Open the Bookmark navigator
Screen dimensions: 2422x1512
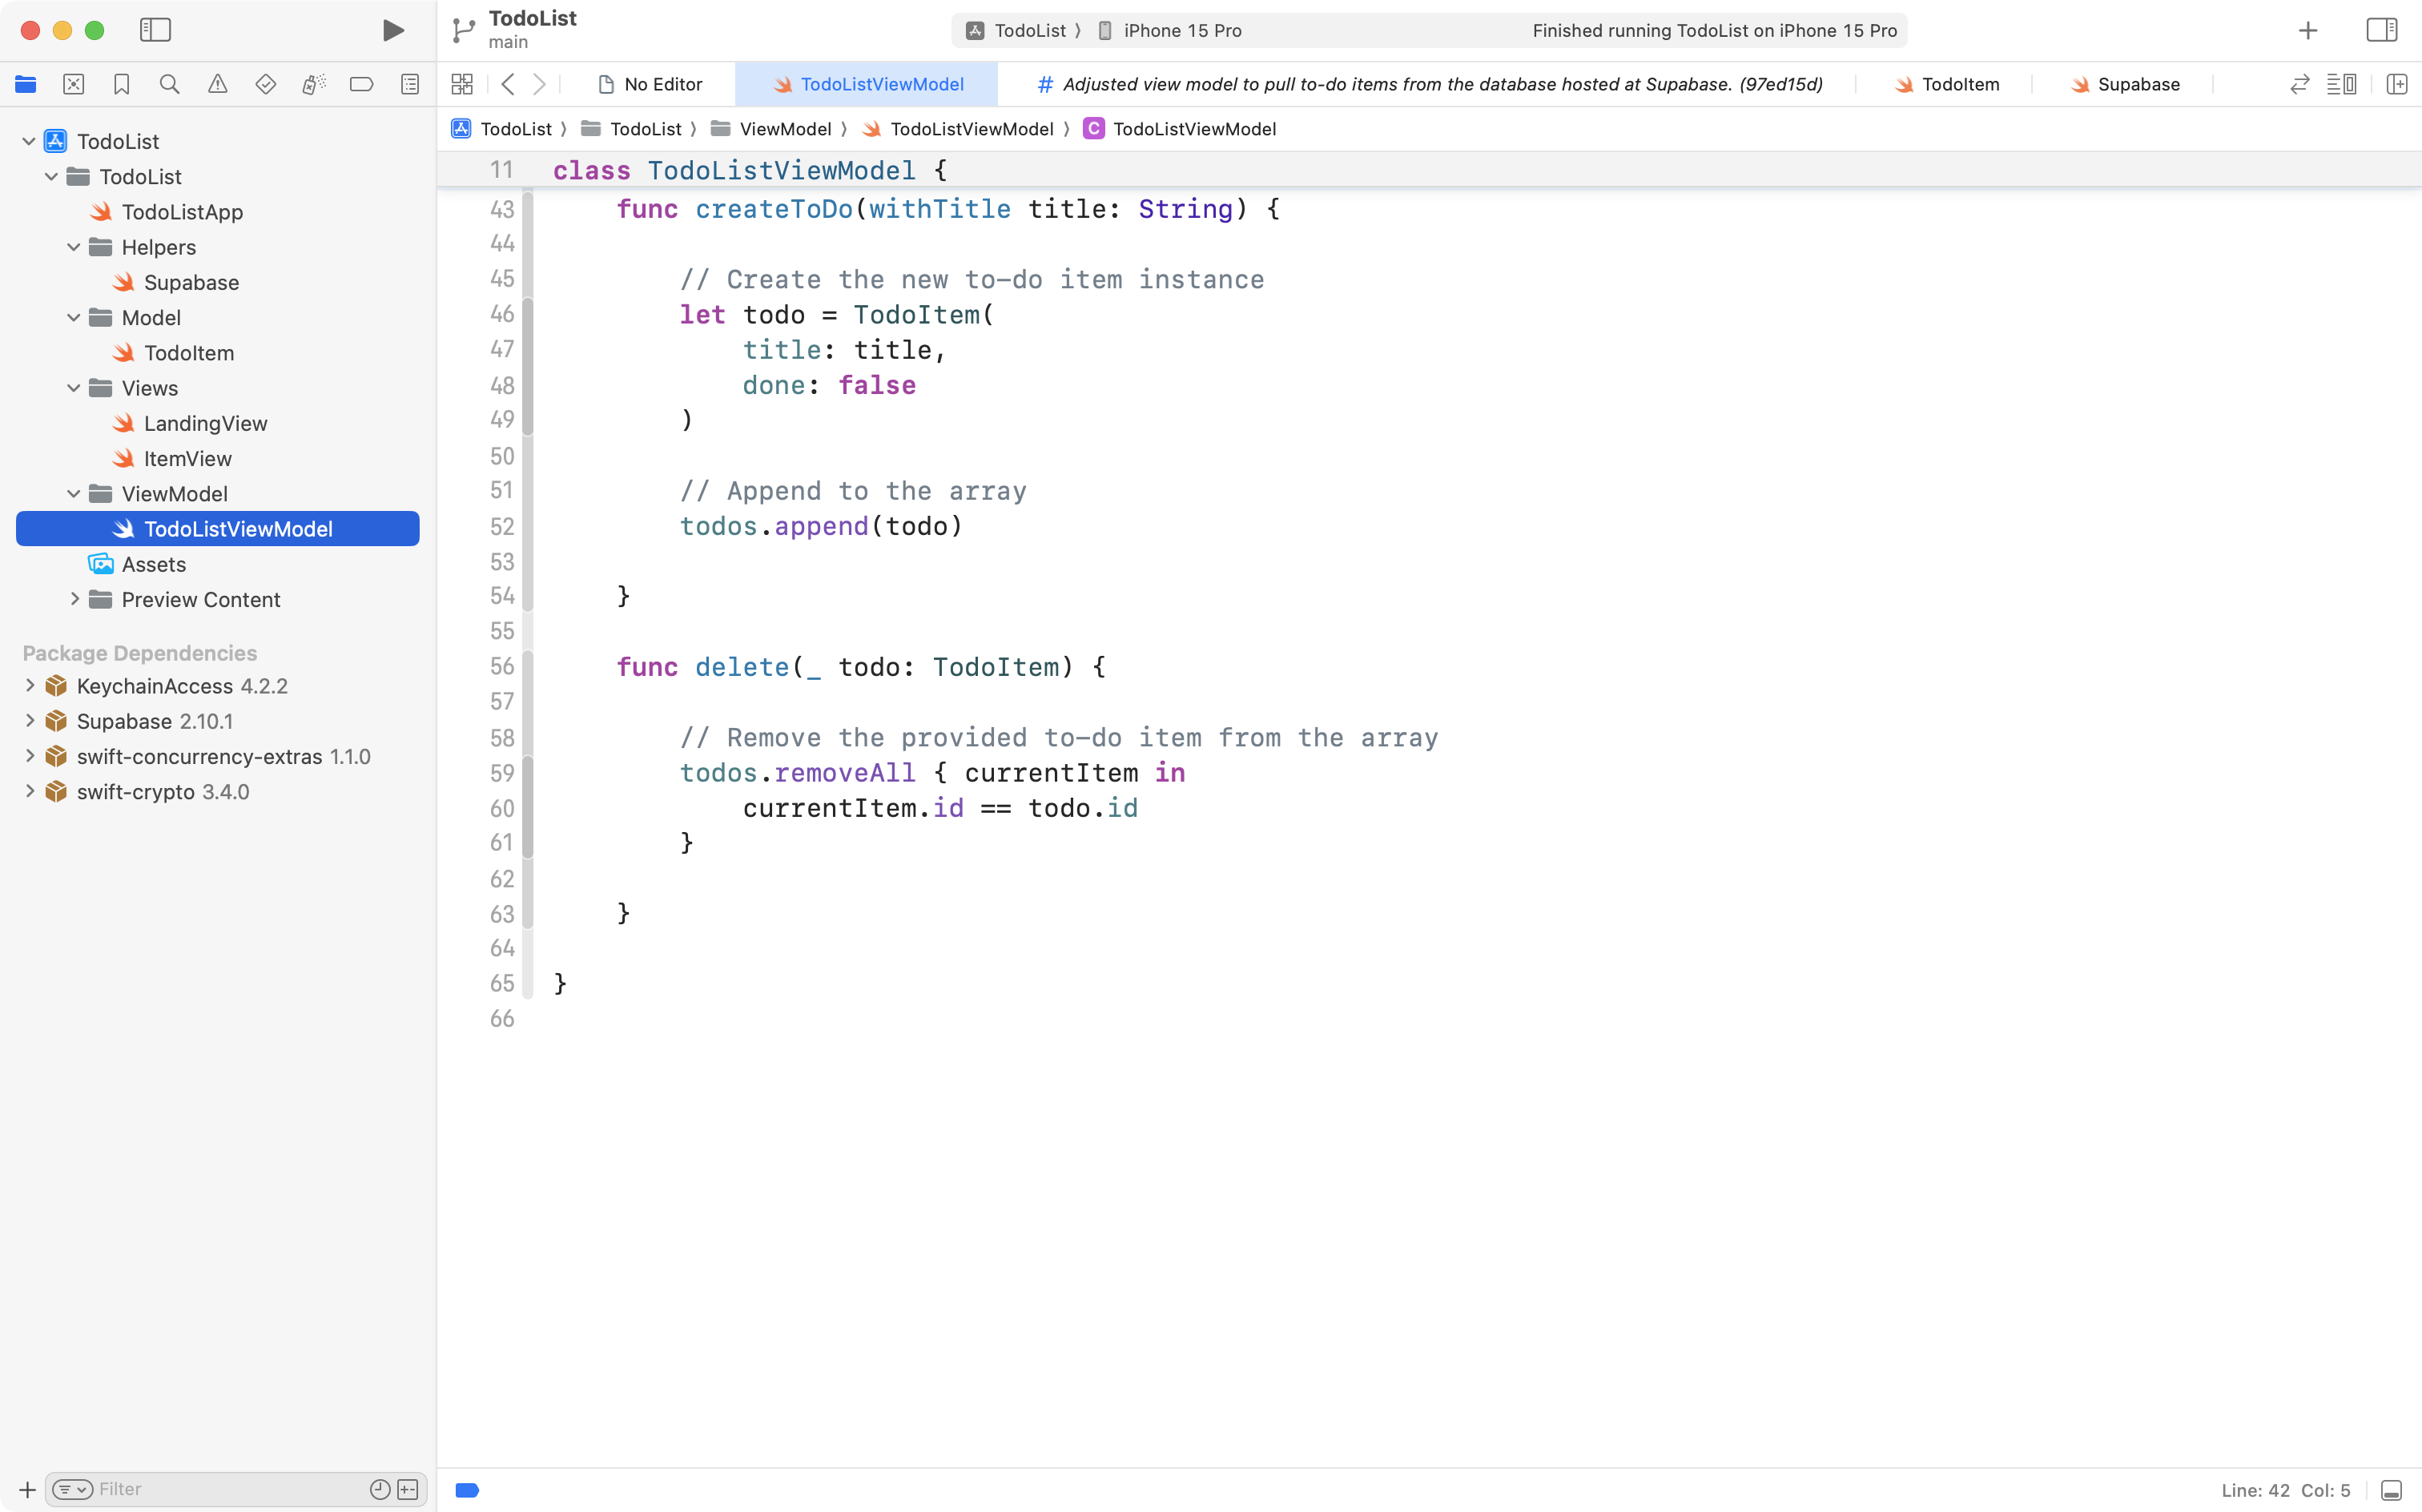click(x=121, y=84)
